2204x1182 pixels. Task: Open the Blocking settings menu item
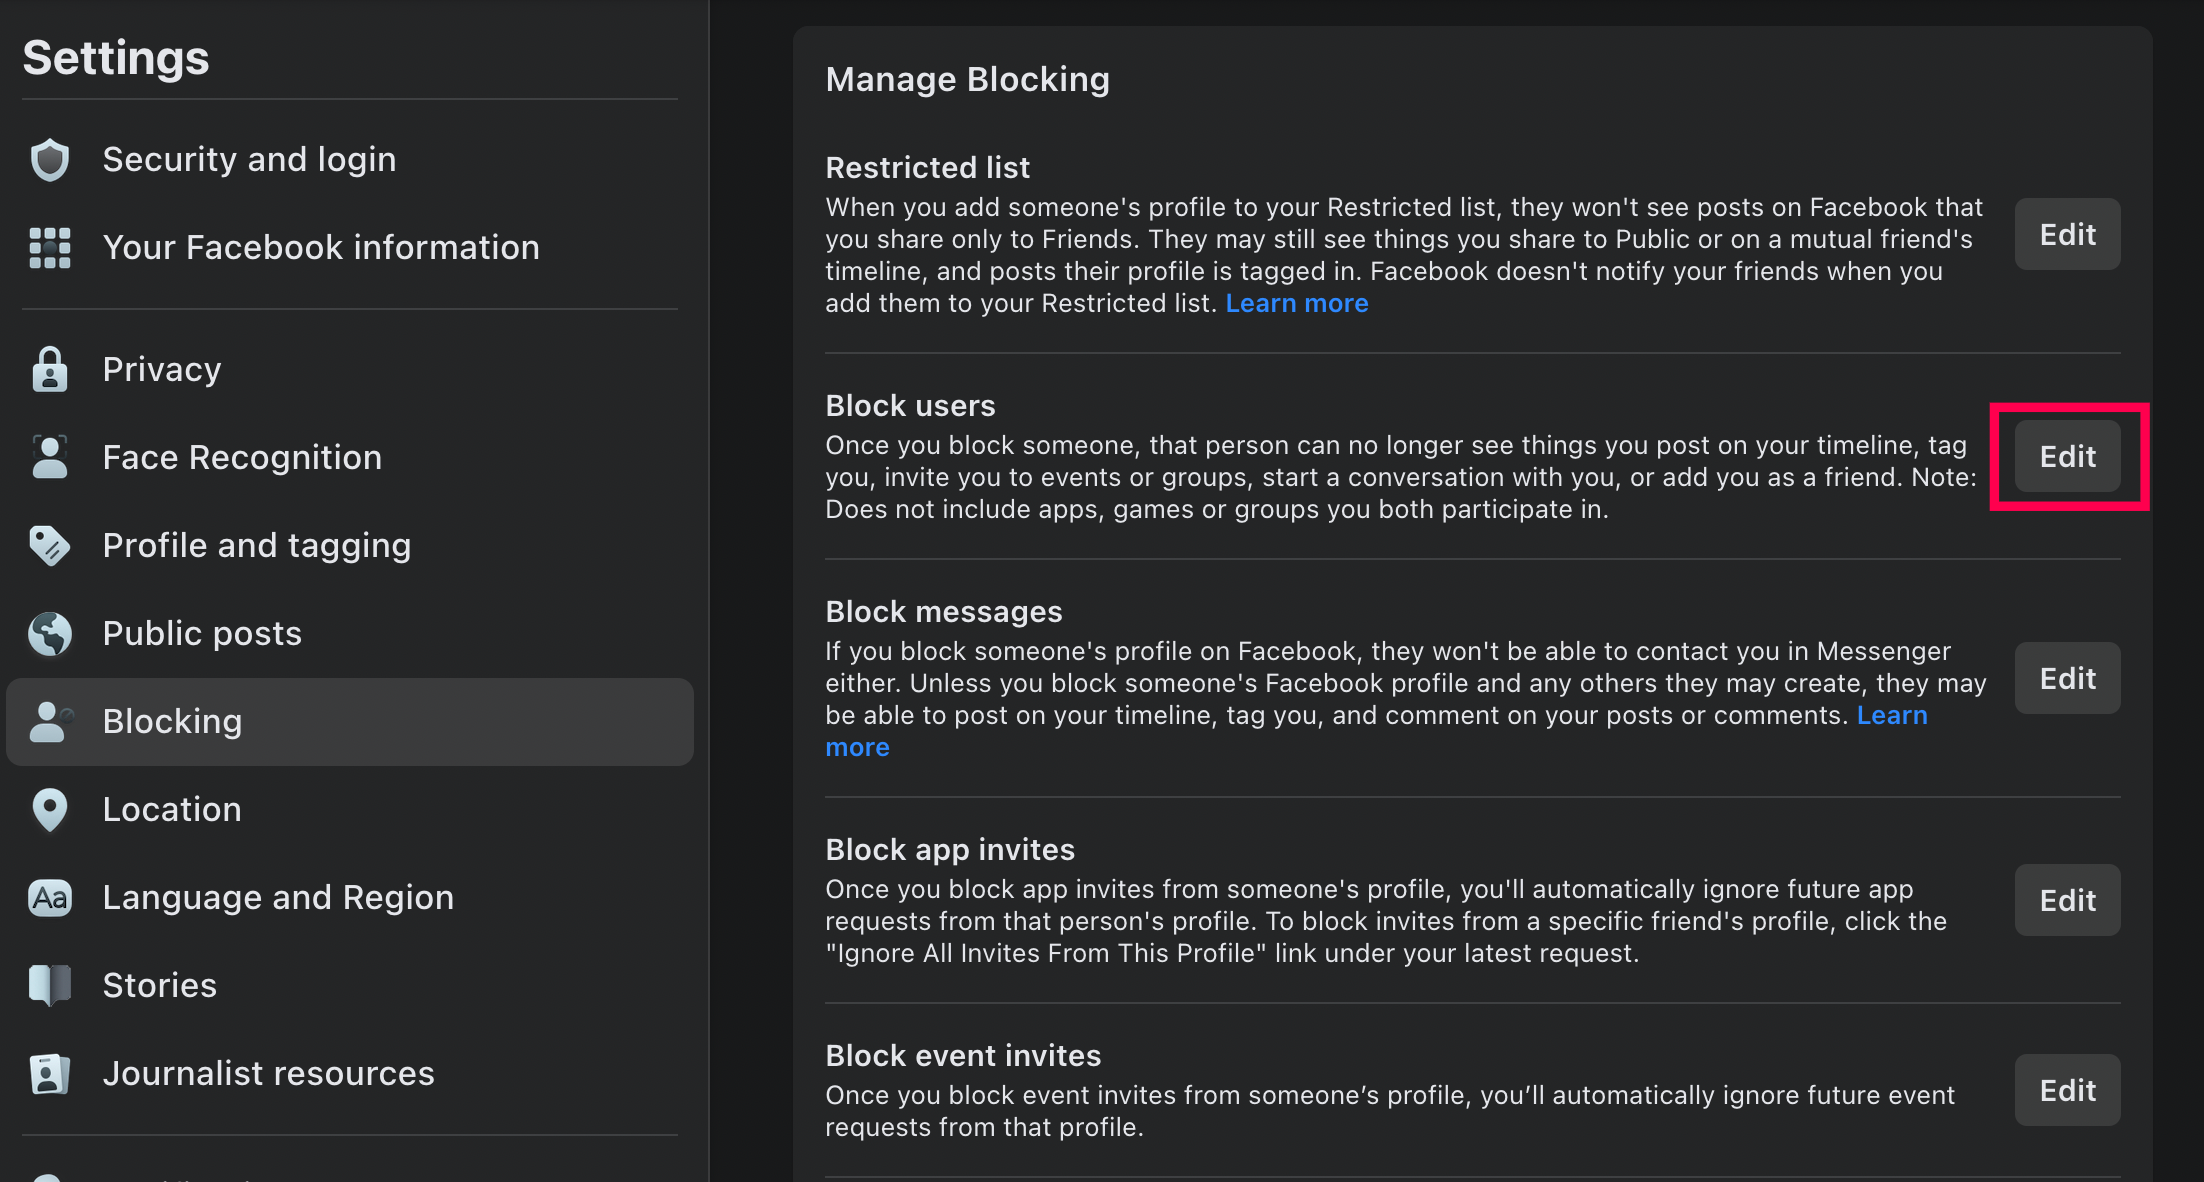(172, 722)
